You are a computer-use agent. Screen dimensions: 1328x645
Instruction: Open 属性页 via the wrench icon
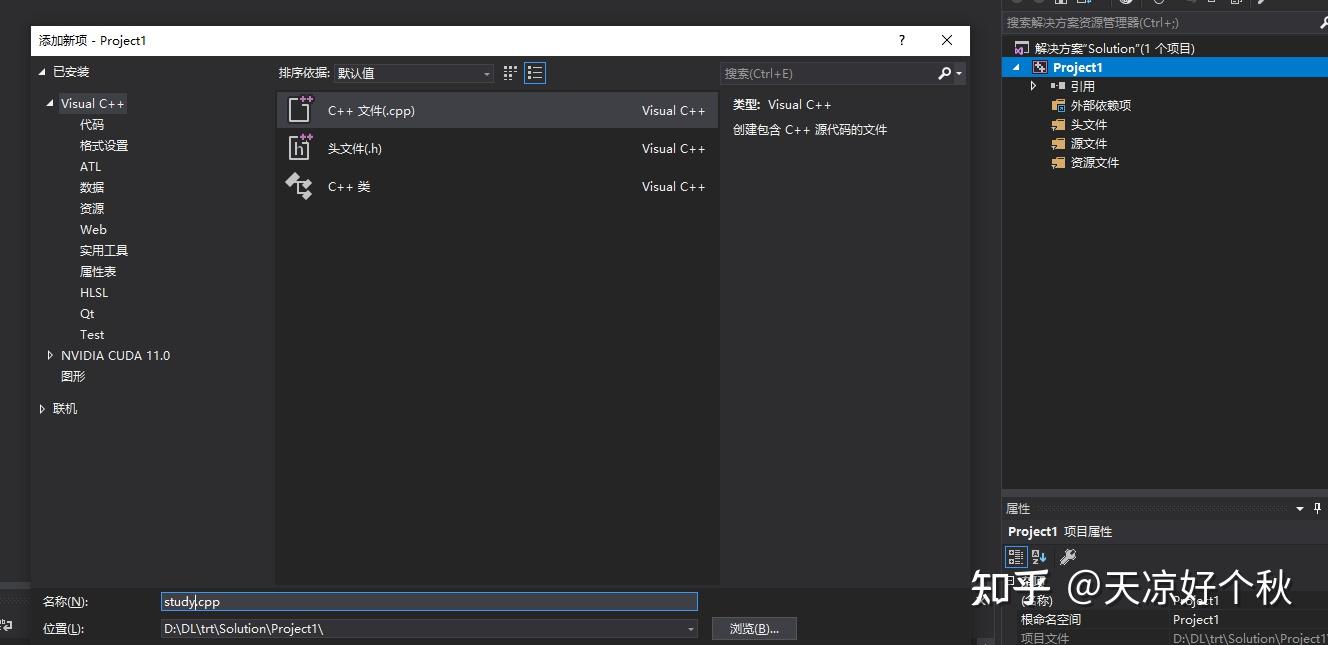pos(1068,556)
